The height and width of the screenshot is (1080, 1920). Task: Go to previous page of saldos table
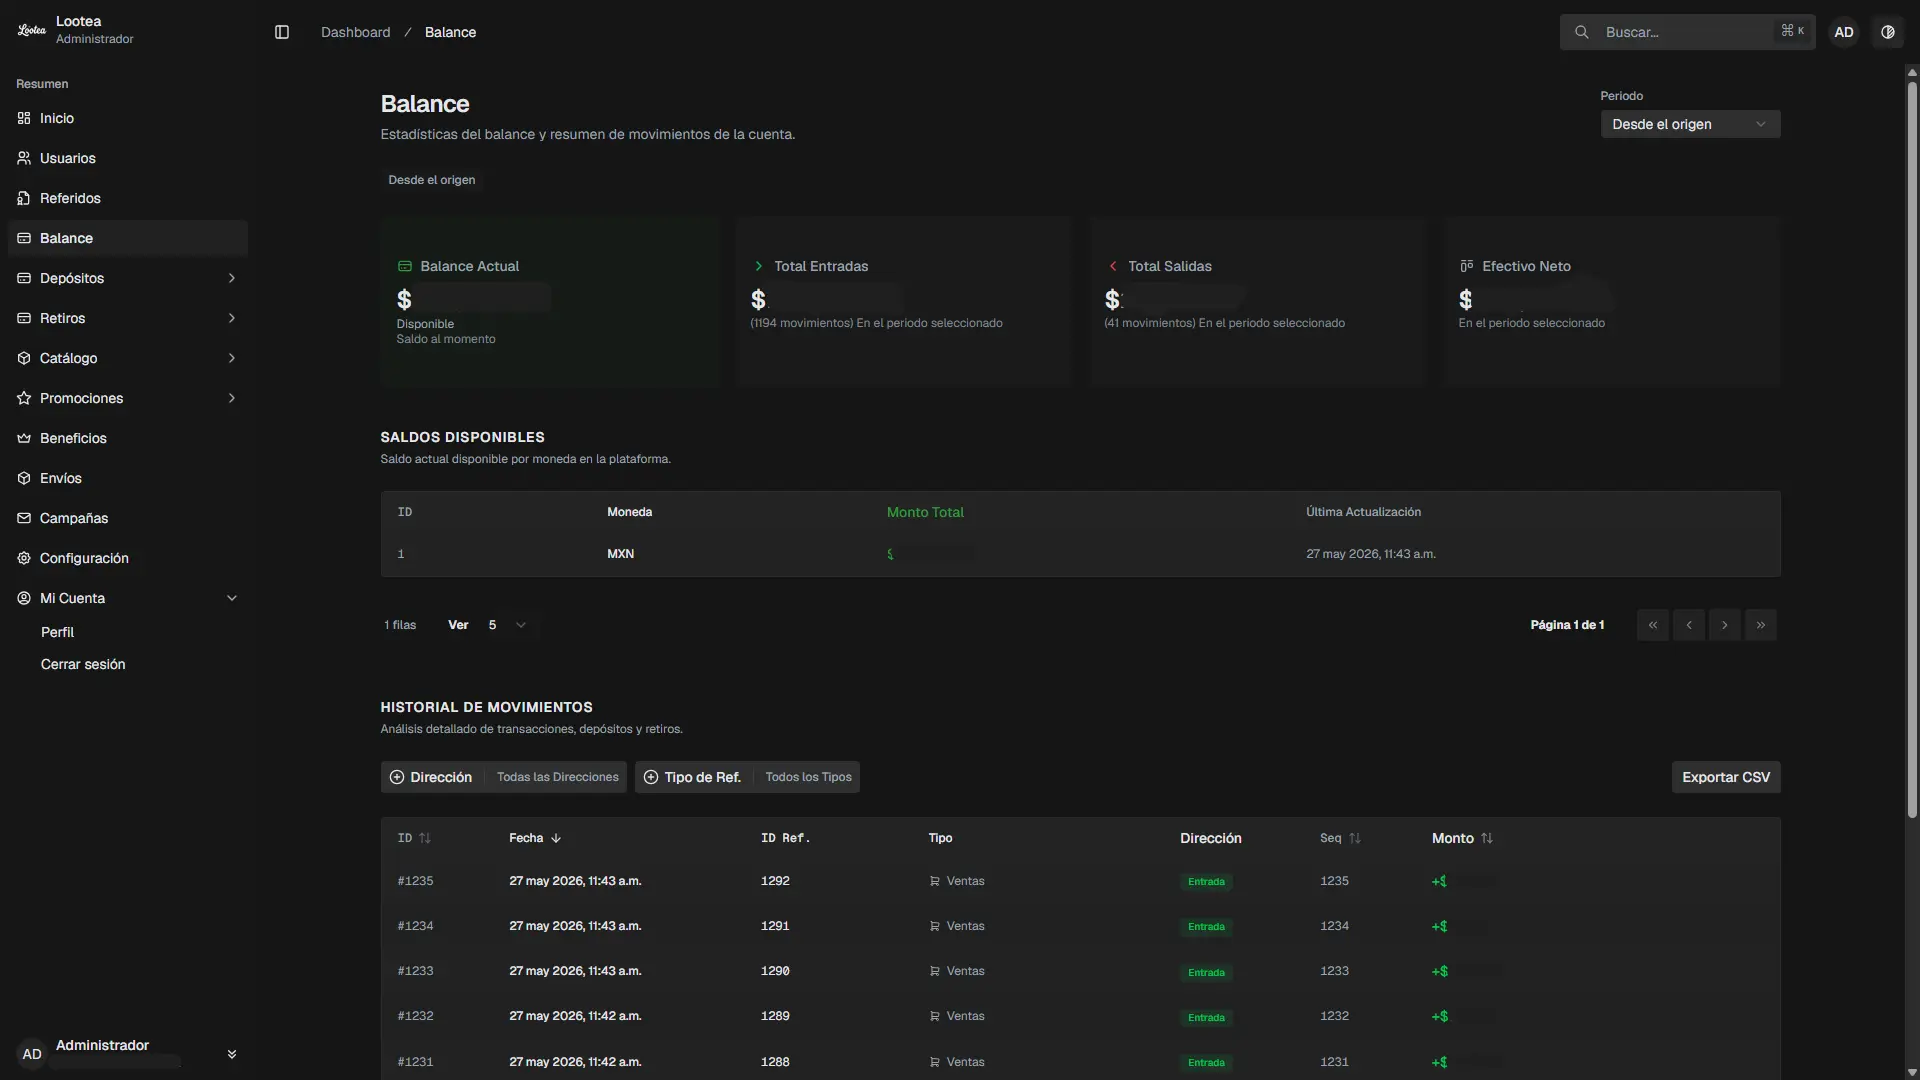1689,625
